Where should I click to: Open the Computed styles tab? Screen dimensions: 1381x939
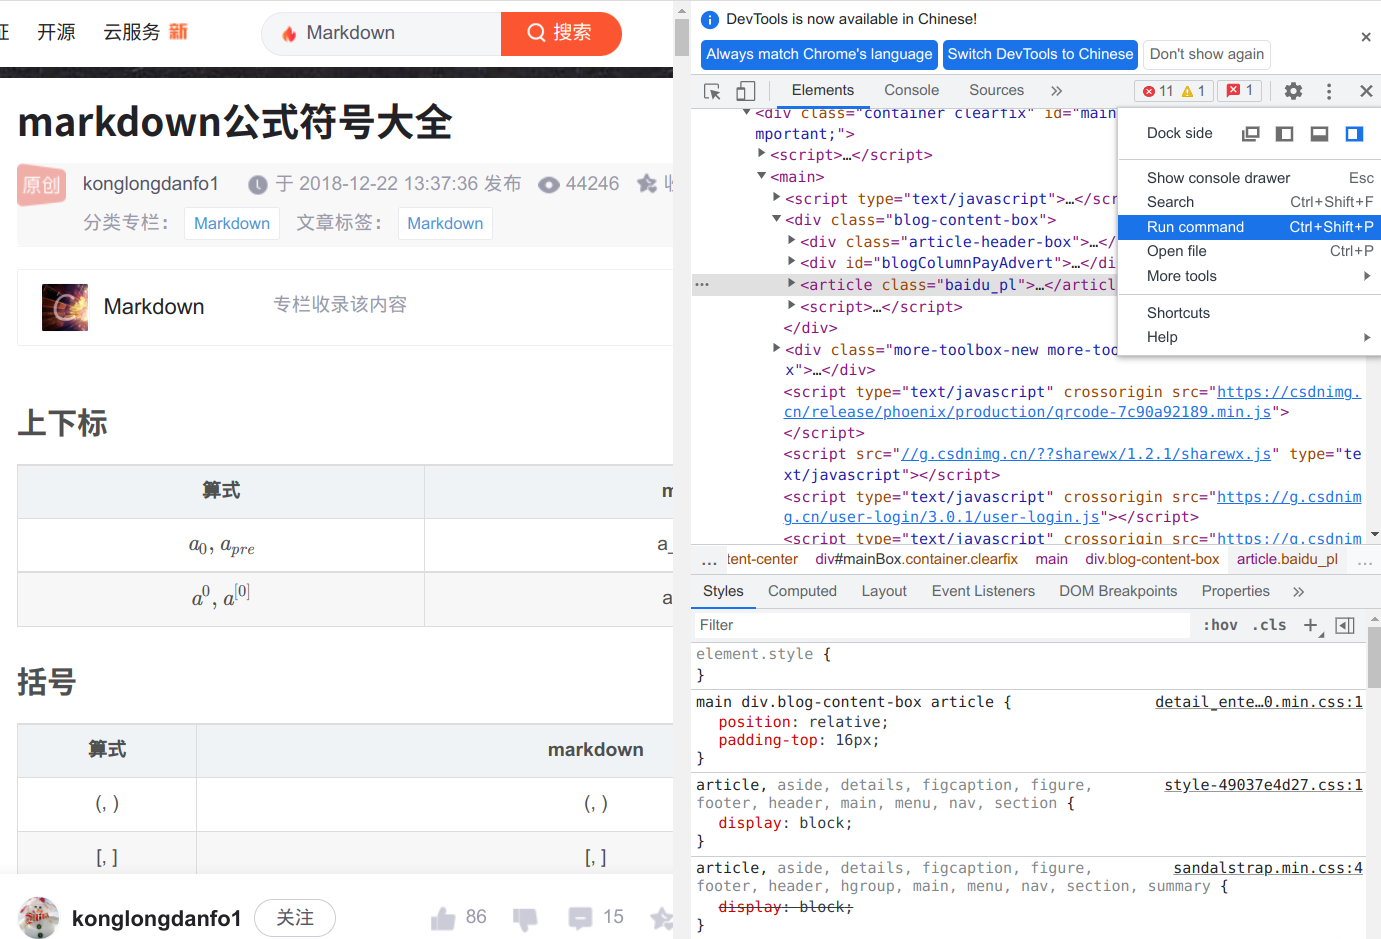coord(802,591)
